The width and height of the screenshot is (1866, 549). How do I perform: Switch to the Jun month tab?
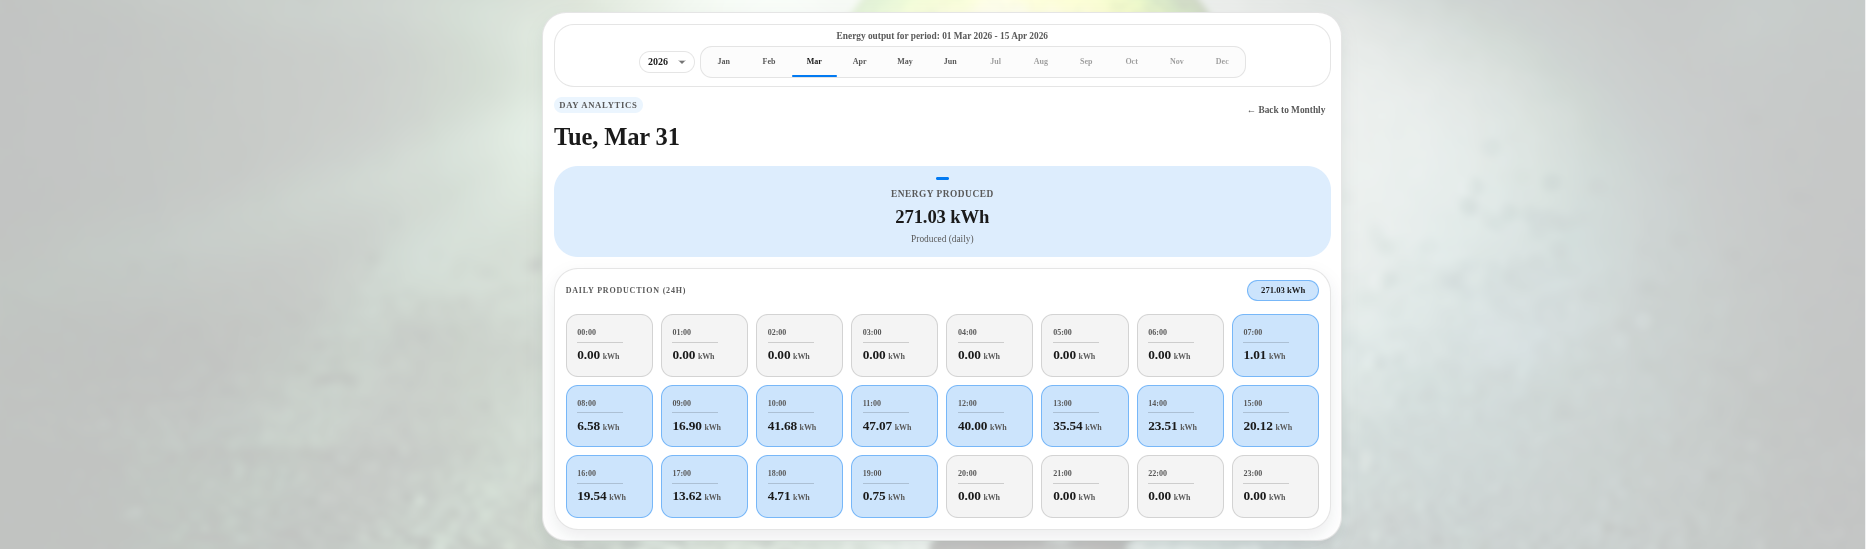point(950,62)
